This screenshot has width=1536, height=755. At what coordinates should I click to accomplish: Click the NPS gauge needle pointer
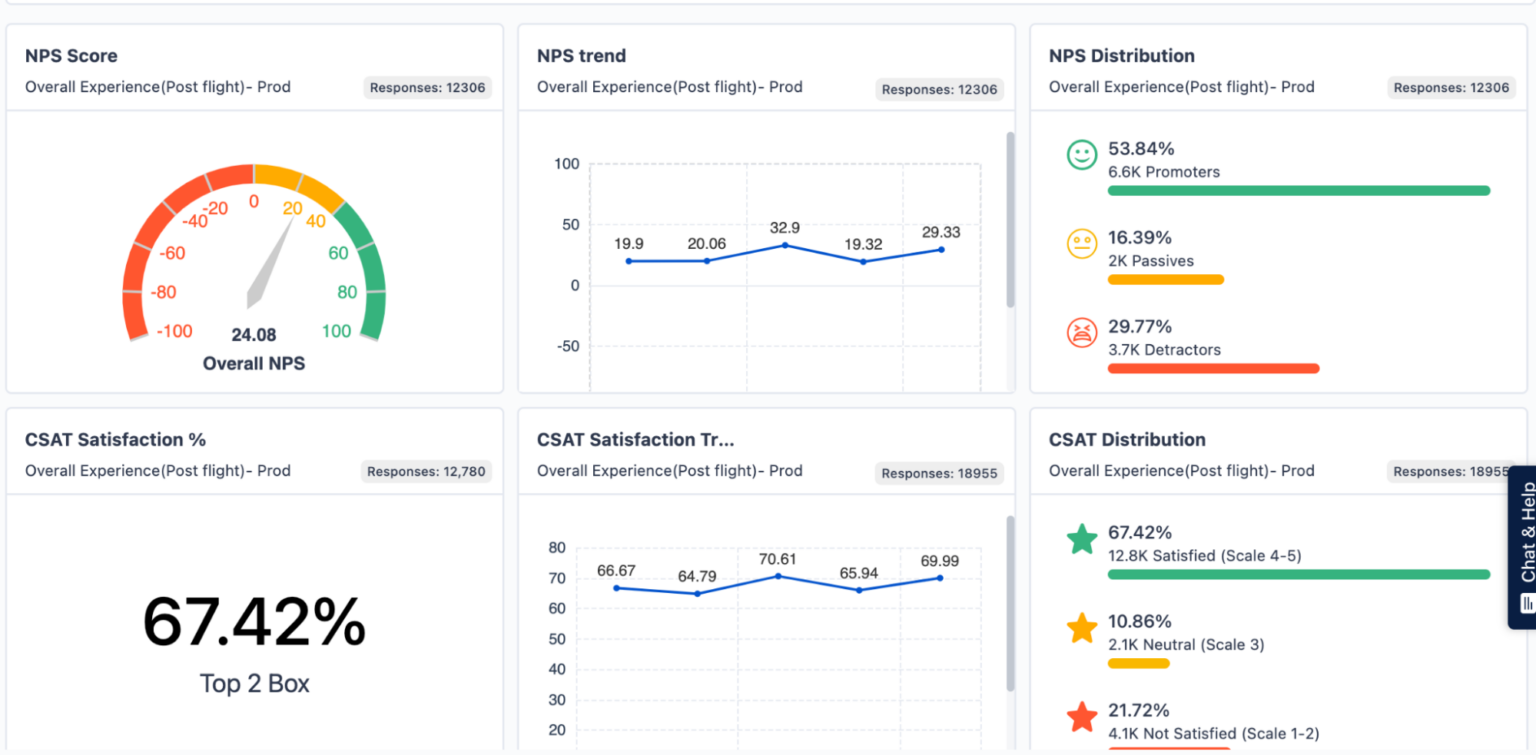click(x=268, y=265)
